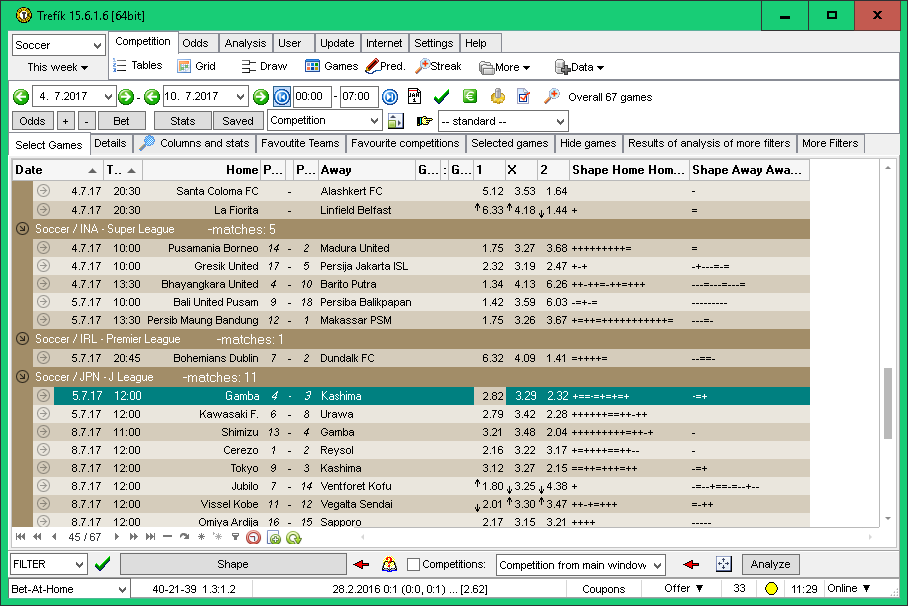Viewport: 908px width, 606px height.
Task: Click the Stats button
Action: (x=183, y=121)
